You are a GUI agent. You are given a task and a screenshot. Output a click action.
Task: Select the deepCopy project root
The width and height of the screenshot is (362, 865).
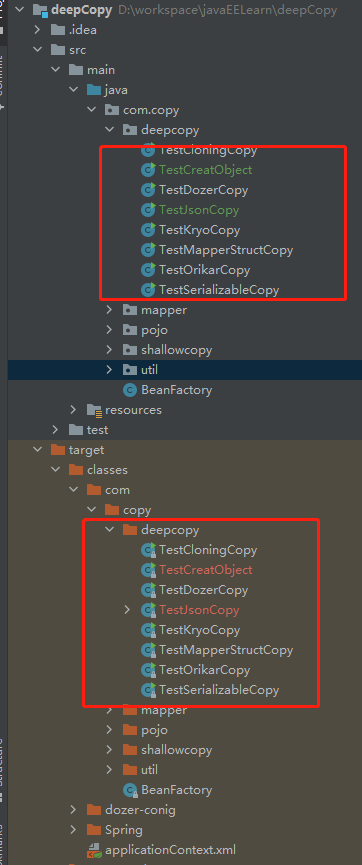[x=82, y=10]
